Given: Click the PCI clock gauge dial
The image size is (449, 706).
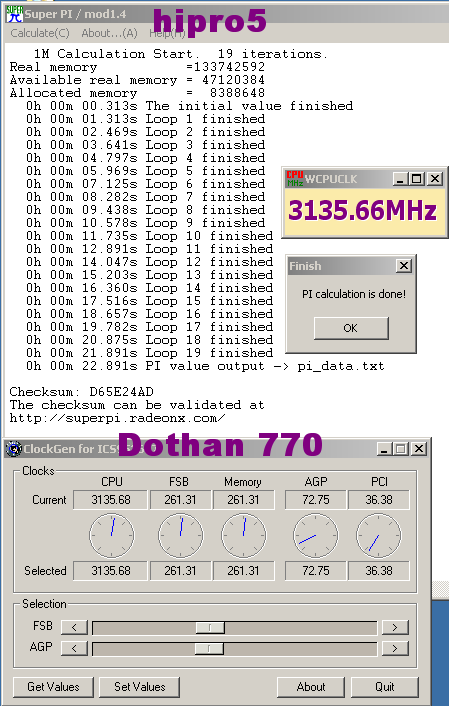Looking at the screenshot, I should point(379,536).
